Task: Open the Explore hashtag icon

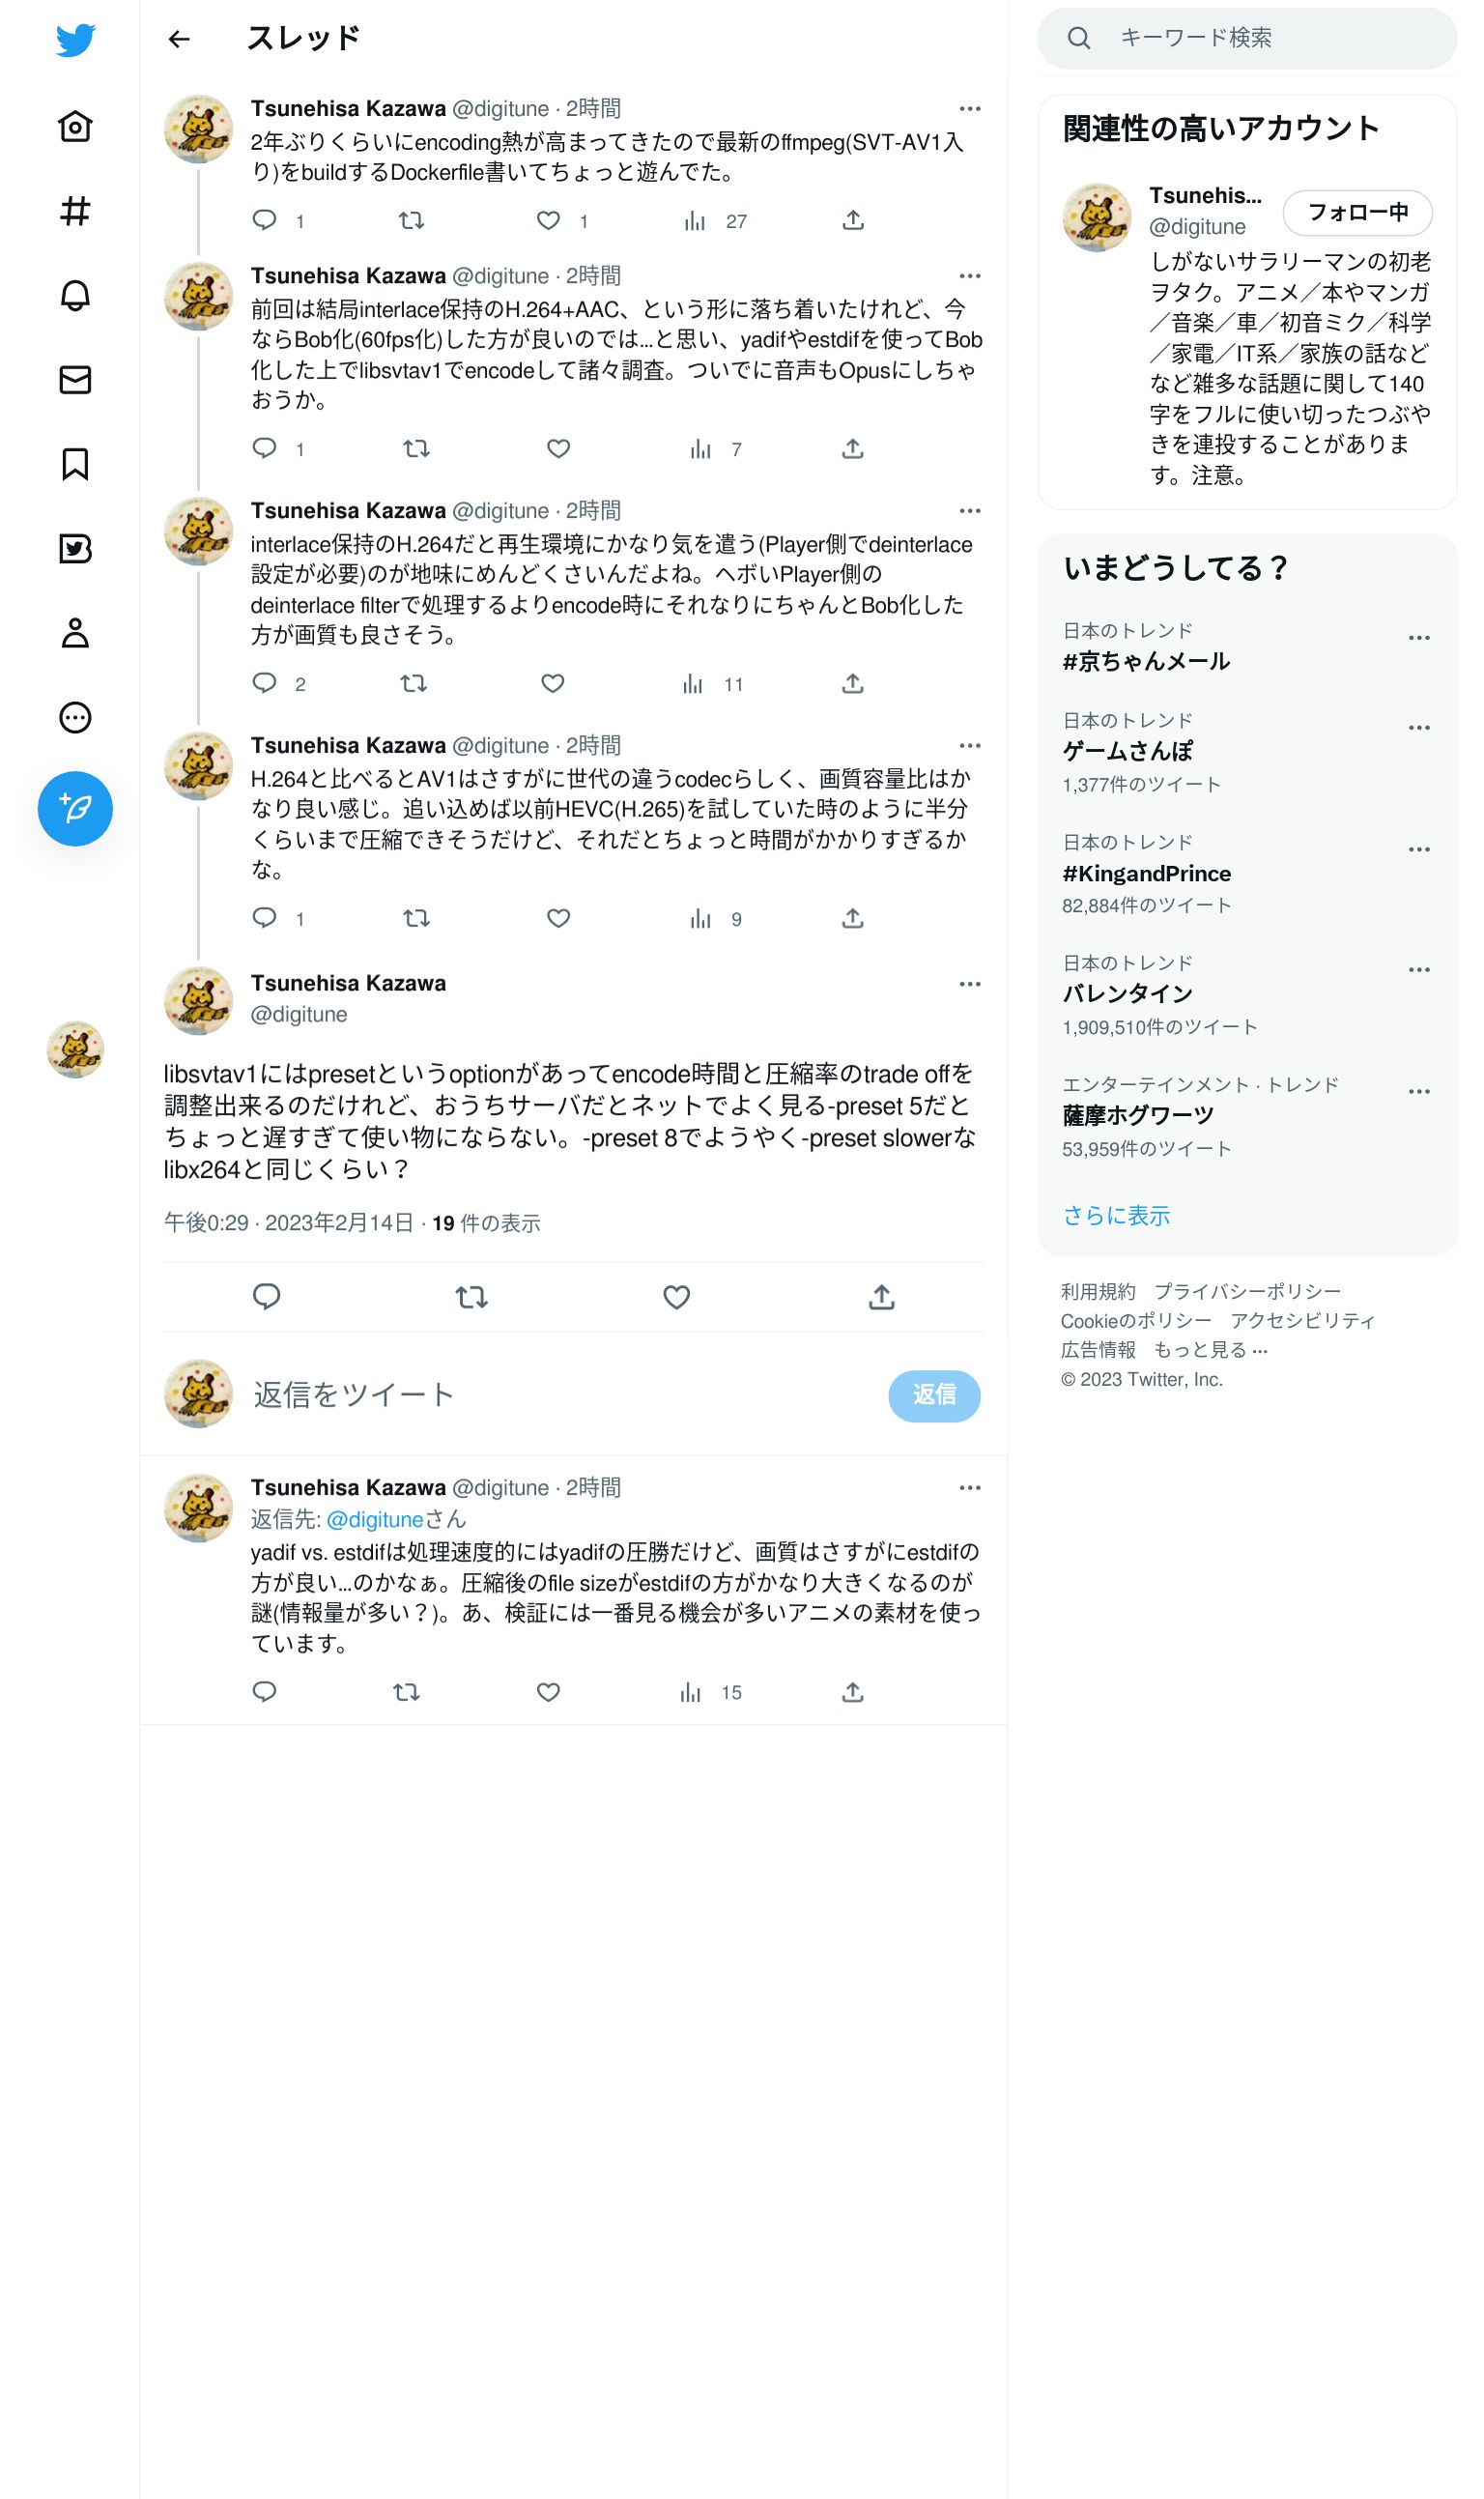Action: (75, 211)
